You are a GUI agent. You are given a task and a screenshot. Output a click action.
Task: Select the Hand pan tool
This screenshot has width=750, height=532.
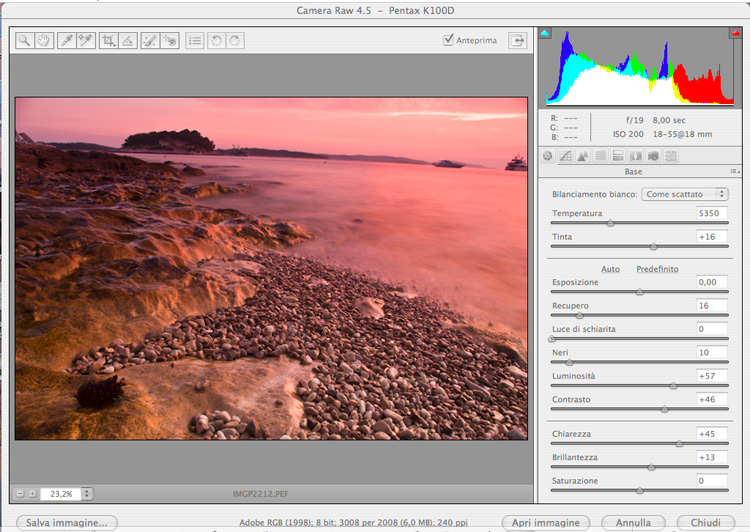[x=44, y=41]
